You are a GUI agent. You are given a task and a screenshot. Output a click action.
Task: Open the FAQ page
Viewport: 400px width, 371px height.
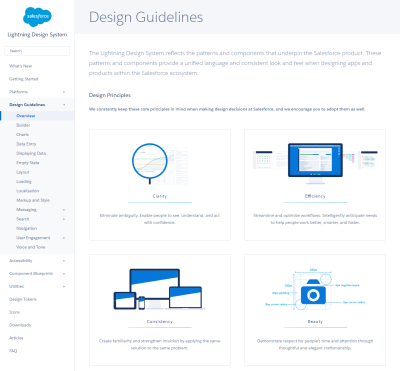(13, 351)
